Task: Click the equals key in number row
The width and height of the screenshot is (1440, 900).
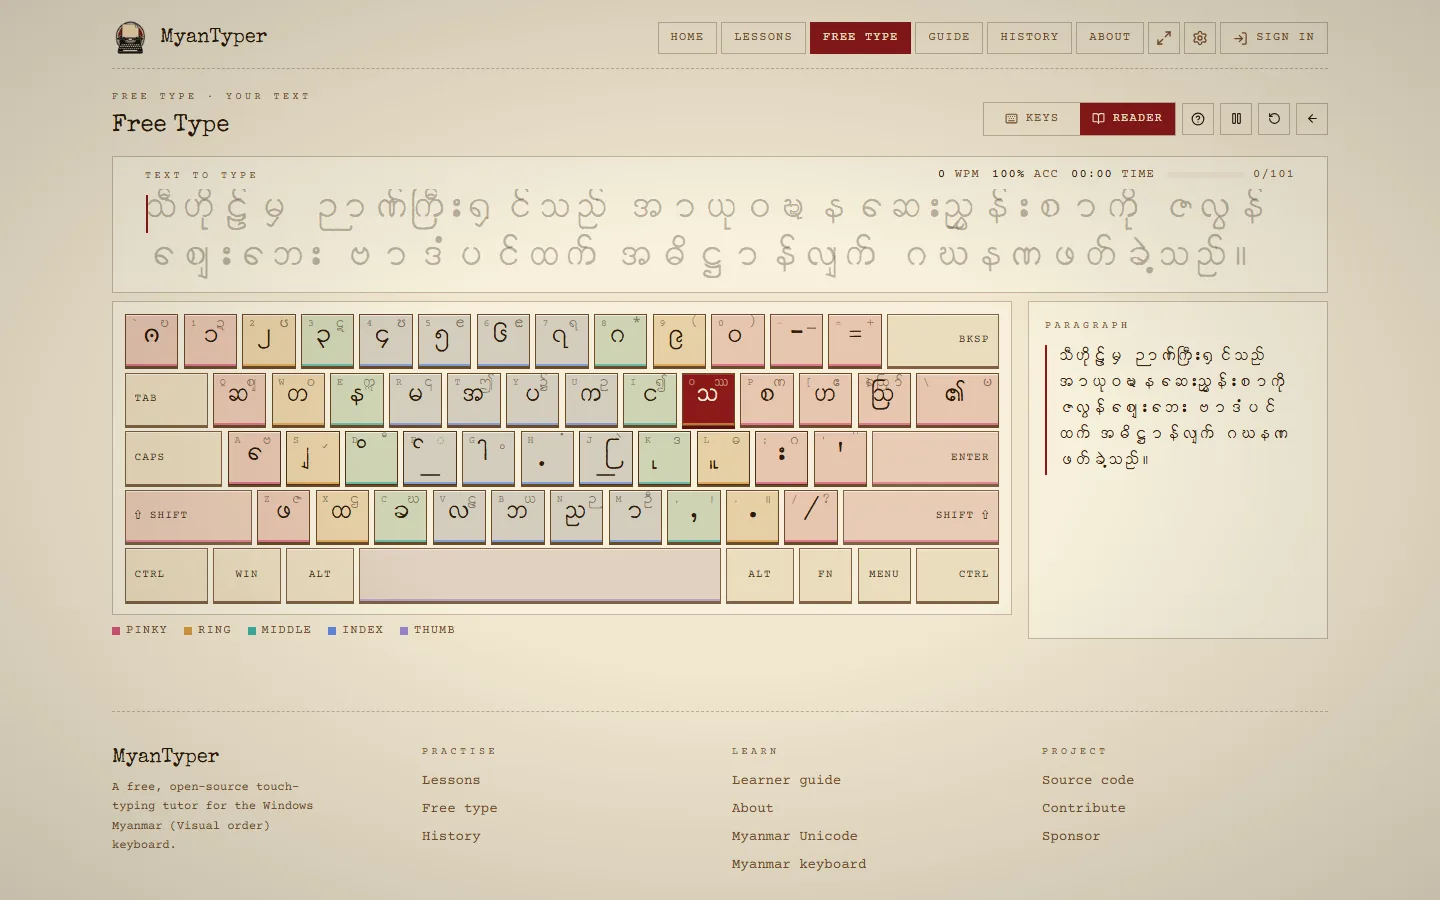Action: tap(855, 341)
